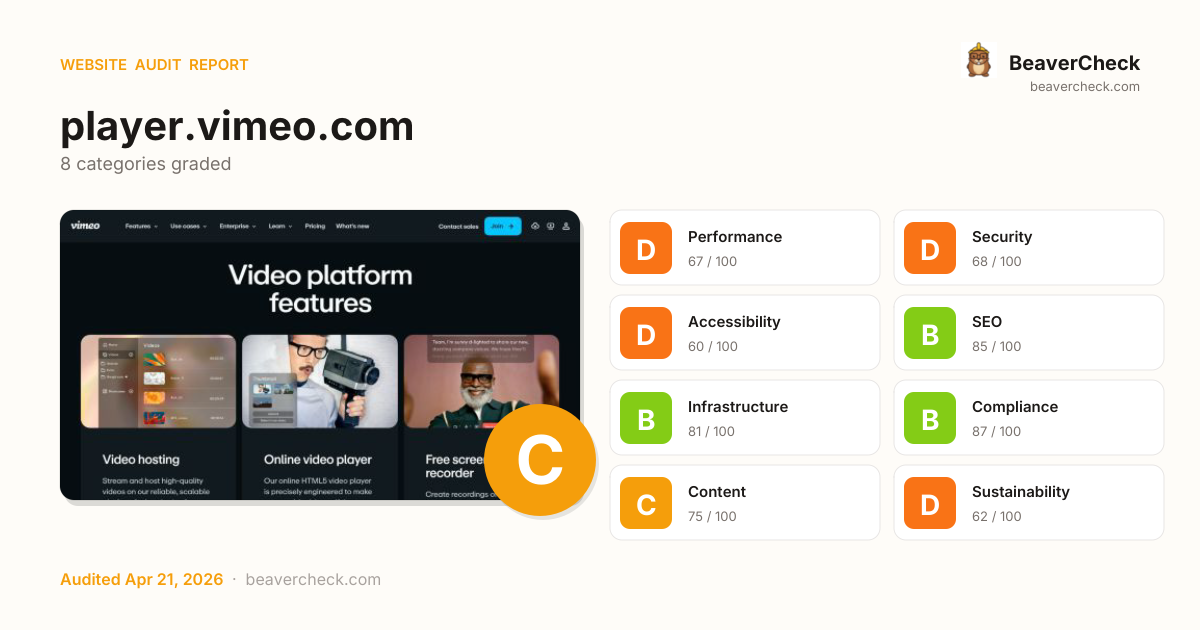Open the Pricing menu item in the preview

click(315, 226)
